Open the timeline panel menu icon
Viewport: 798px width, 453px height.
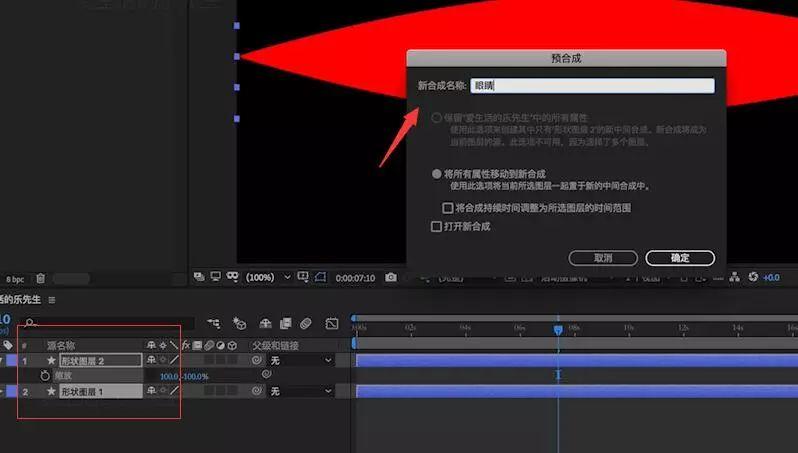(52, 299)
